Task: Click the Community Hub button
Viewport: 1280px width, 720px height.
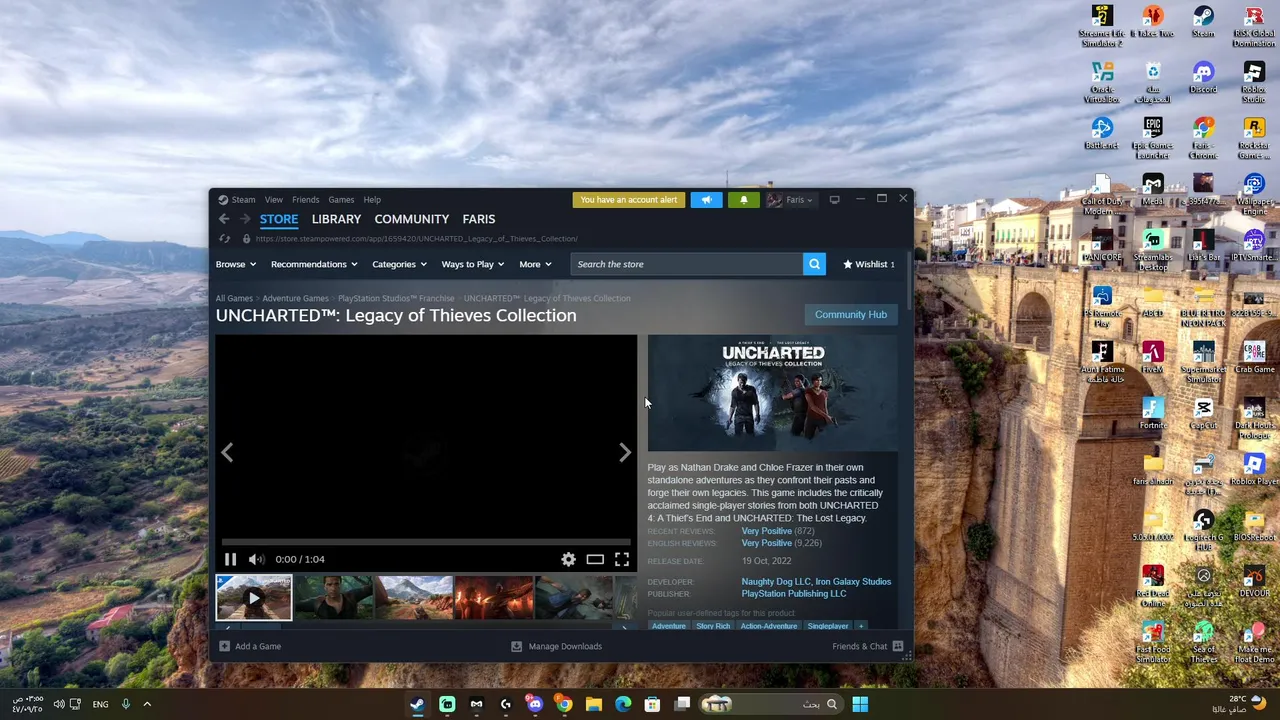Action: 851,315
